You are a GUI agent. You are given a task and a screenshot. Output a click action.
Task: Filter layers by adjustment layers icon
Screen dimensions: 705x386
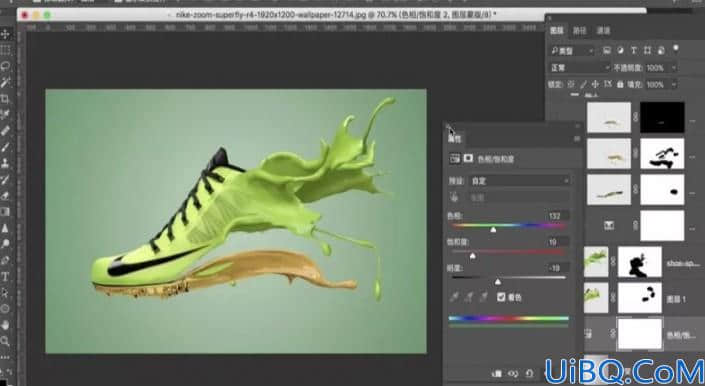(620, 50)
